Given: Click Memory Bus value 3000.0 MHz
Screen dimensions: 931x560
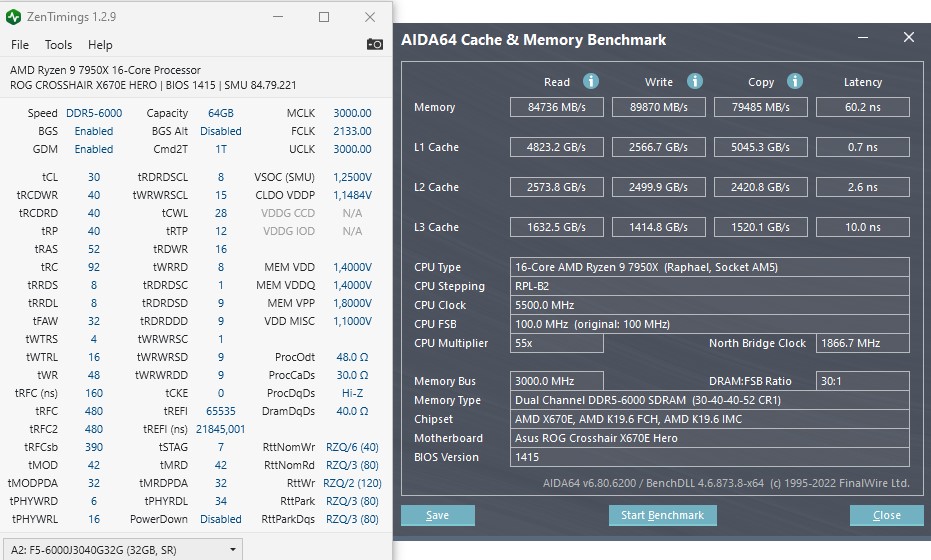Looking at the screenshot, I should click(x=556, y=381).
